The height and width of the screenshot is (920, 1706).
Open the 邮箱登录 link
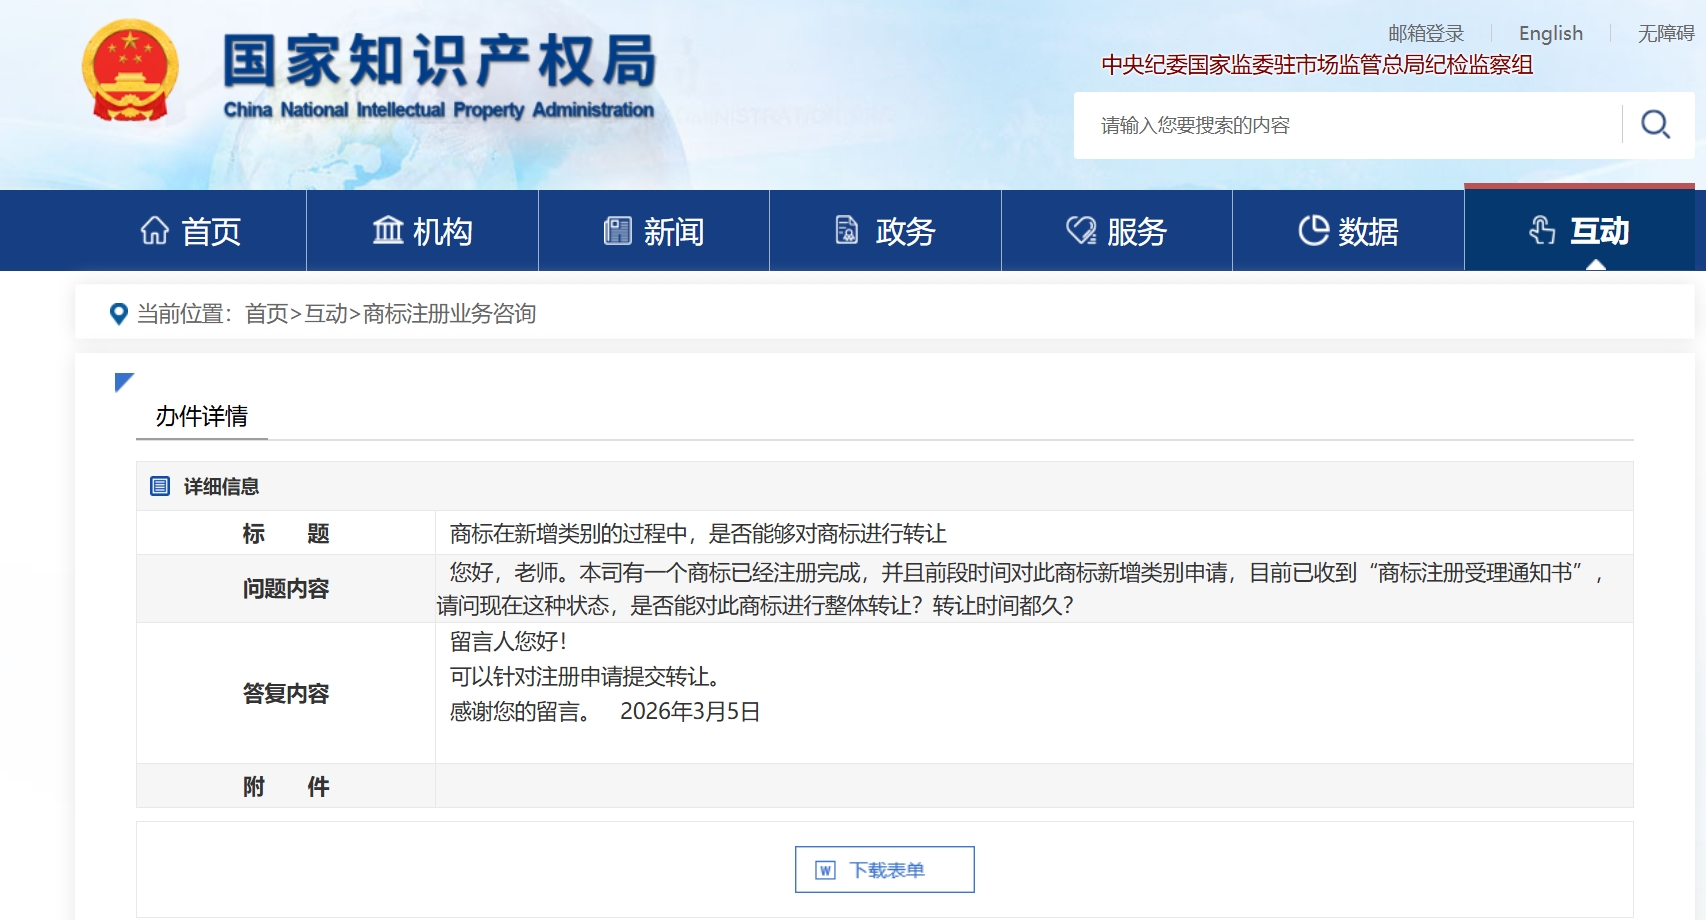tap(1425, 33)
